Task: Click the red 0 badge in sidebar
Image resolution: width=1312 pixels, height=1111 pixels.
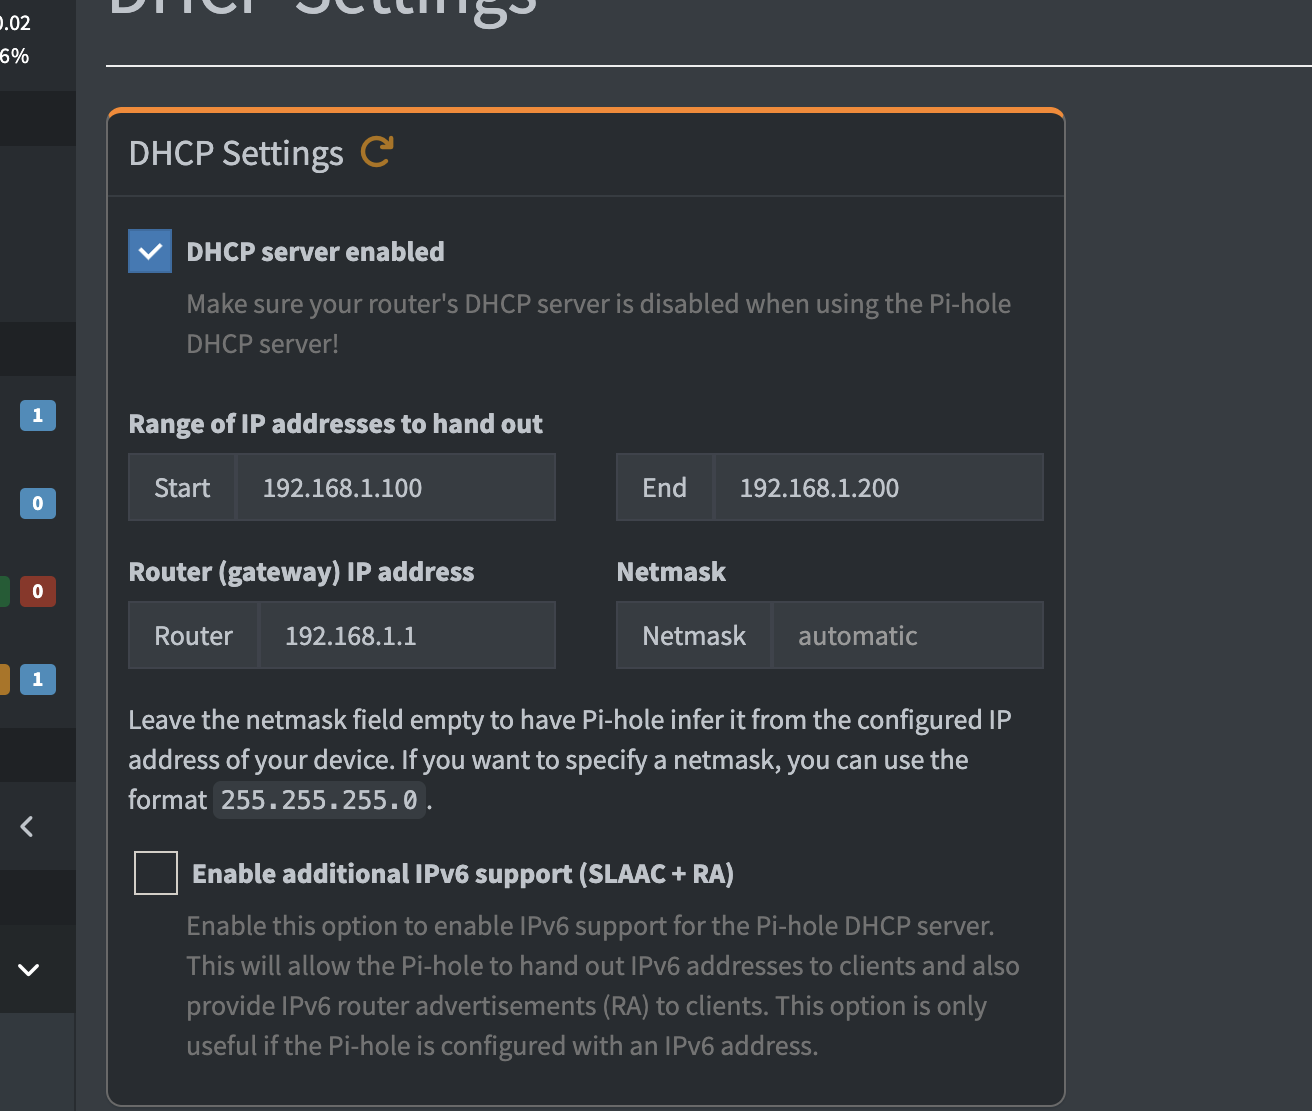Action: click(x=38, y=591)
